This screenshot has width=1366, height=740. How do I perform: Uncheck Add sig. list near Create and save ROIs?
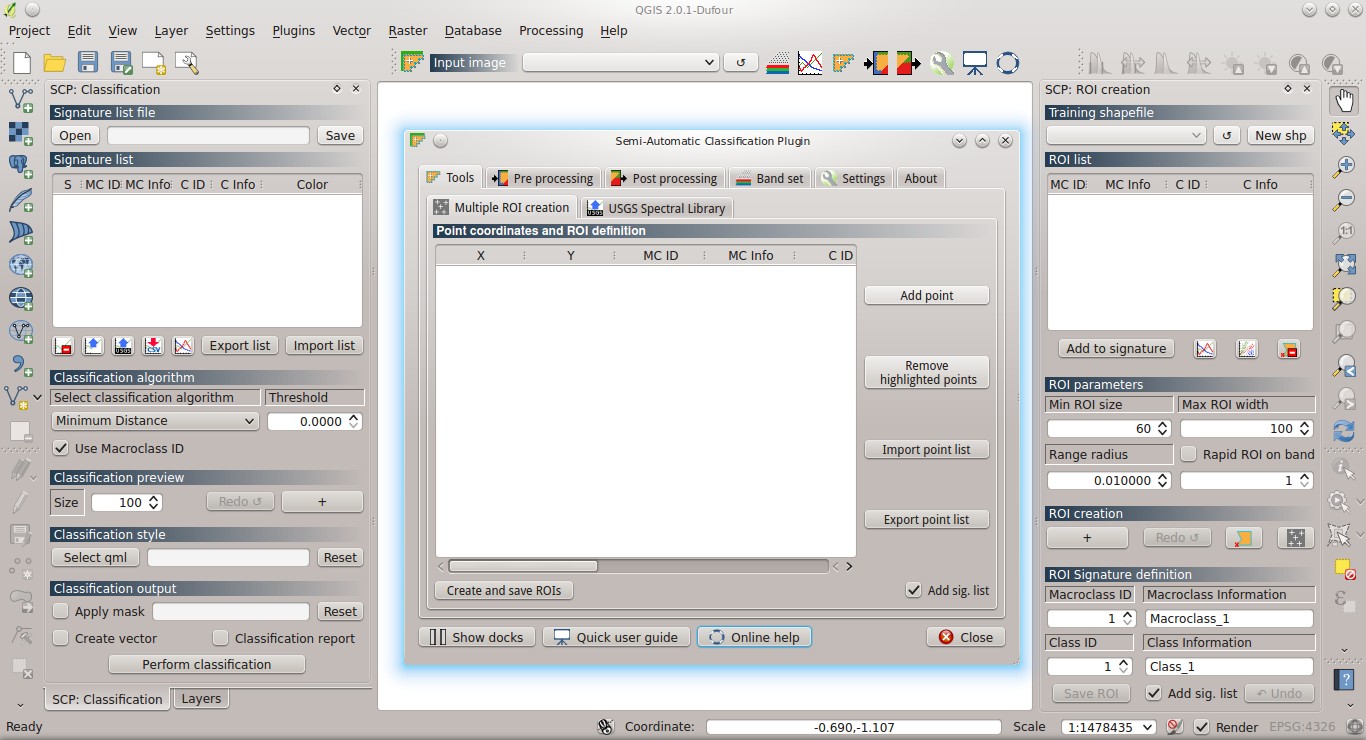click(913, 590)
